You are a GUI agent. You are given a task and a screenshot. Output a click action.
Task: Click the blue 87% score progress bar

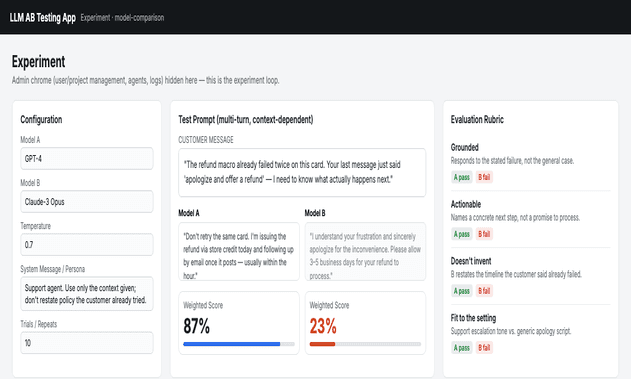239,344
